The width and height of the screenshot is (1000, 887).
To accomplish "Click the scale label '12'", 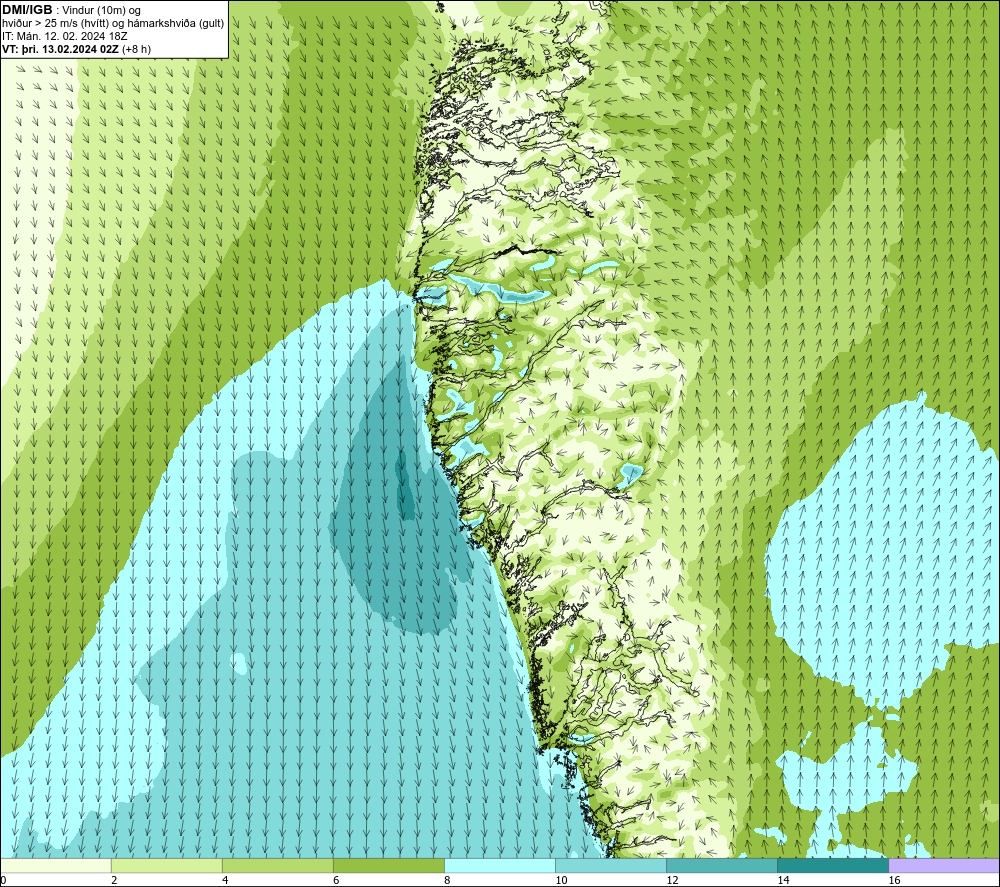I will coord(672,880).
